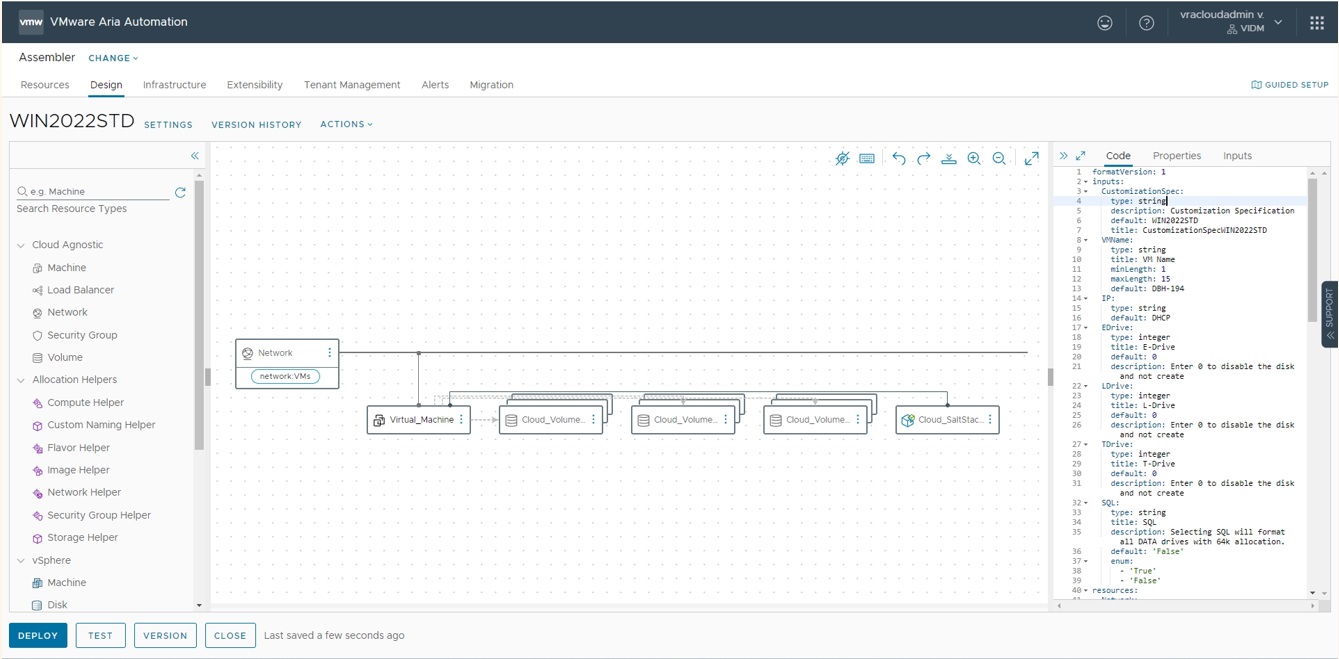Viewport: 1339px width, 659px height.
Task: Open the VMware services grid menu
Action: [1316, 22]
